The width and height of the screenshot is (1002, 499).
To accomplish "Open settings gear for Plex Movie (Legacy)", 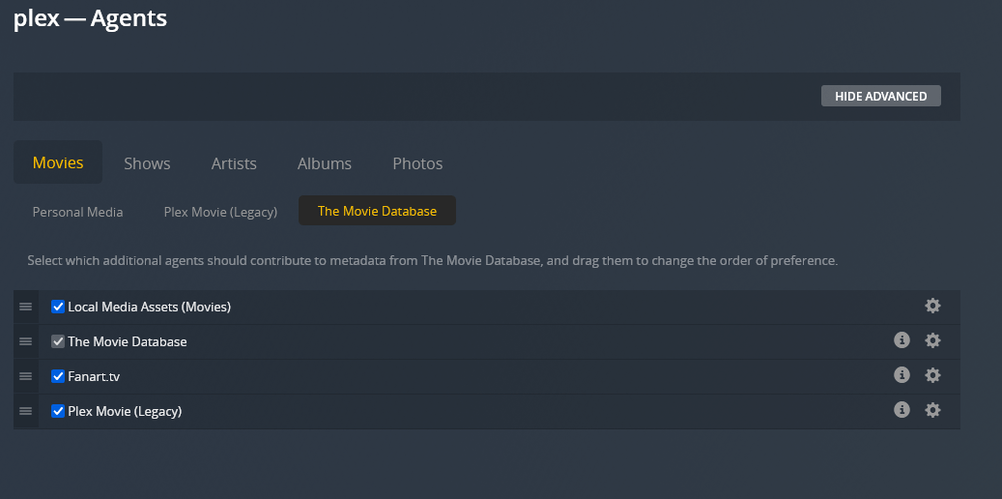I will pyautogui.click(x=933, y=410).
